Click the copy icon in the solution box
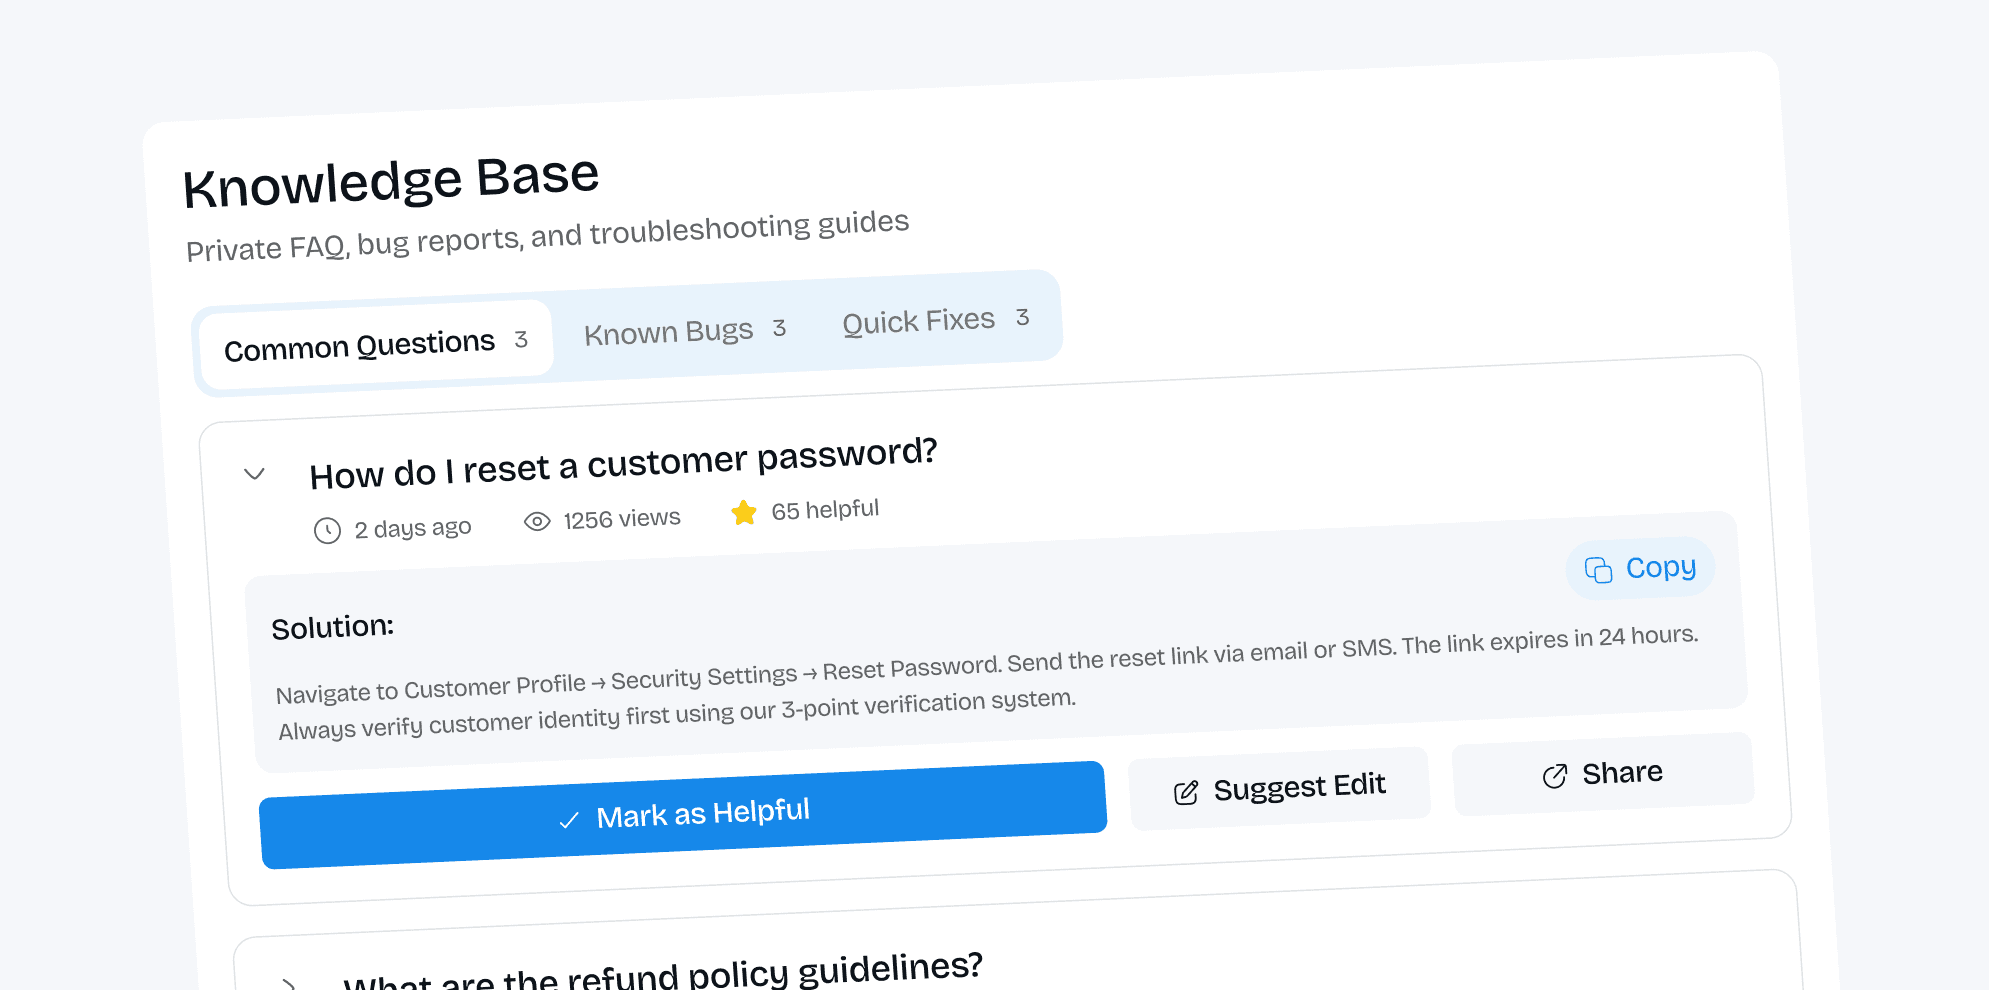 pyautogui.click(x=1598, y=570)
